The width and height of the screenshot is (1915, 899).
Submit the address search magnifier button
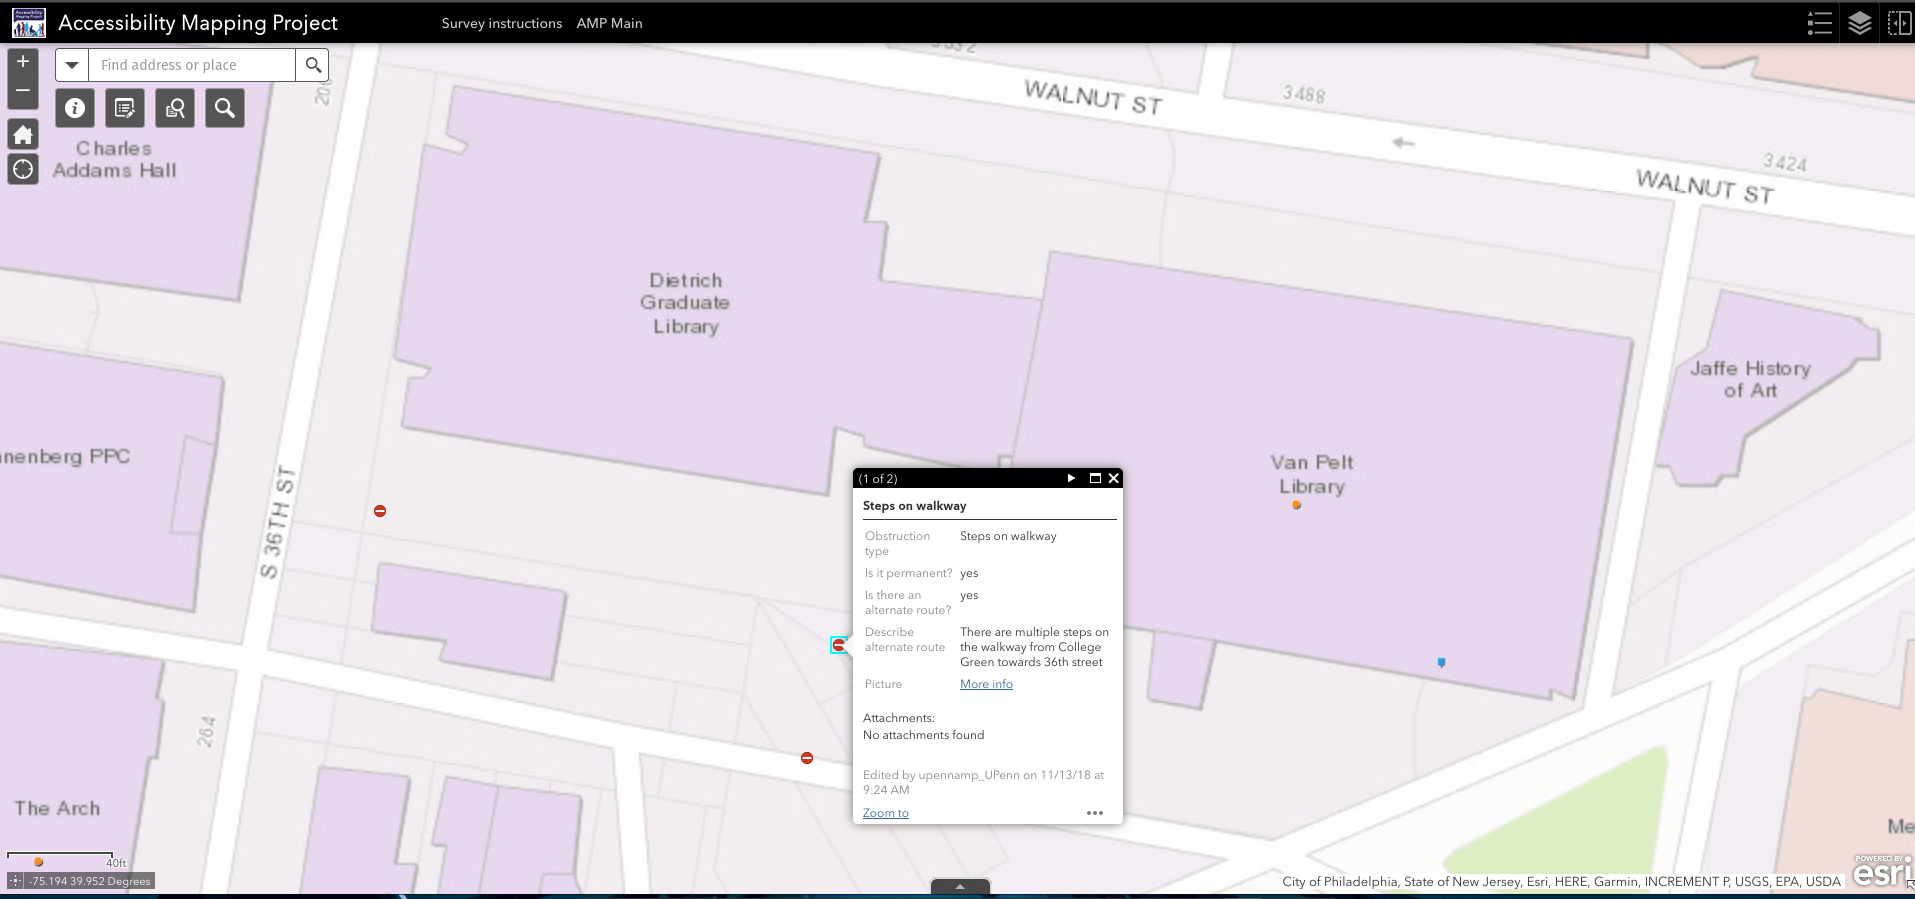(x=313, y=65)
